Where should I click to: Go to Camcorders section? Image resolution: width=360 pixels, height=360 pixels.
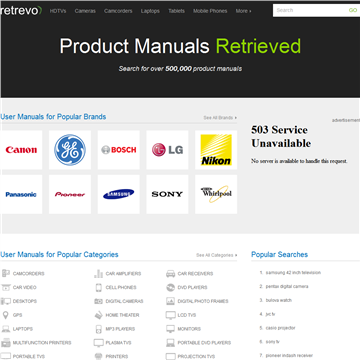click(x=118, y=11)
